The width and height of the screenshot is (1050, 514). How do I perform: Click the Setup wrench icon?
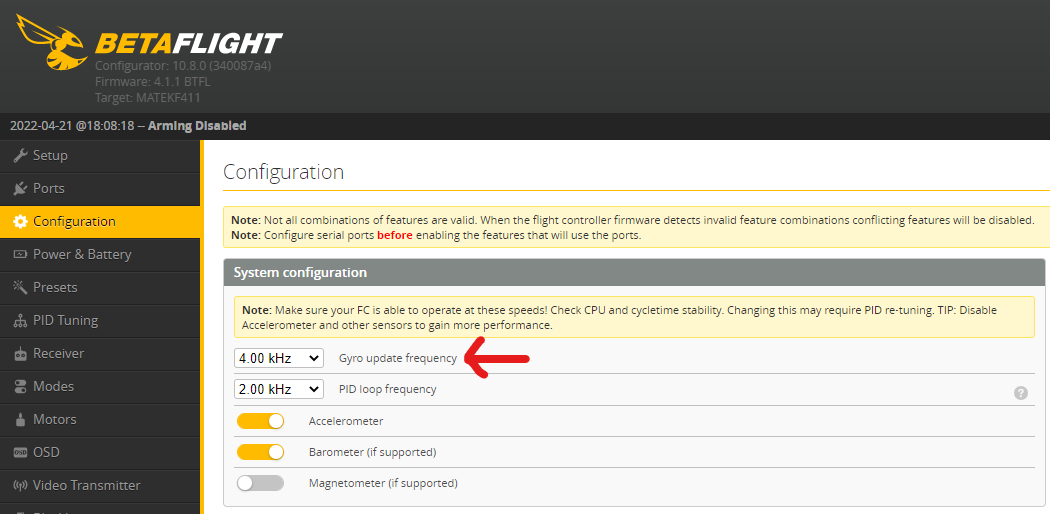tap(21, 155)
